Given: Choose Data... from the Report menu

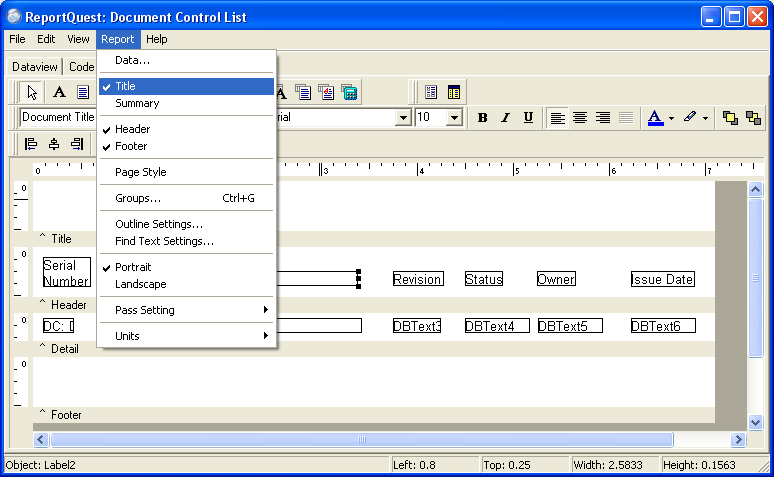Looking at the screenshot, I should click(186, 60).
